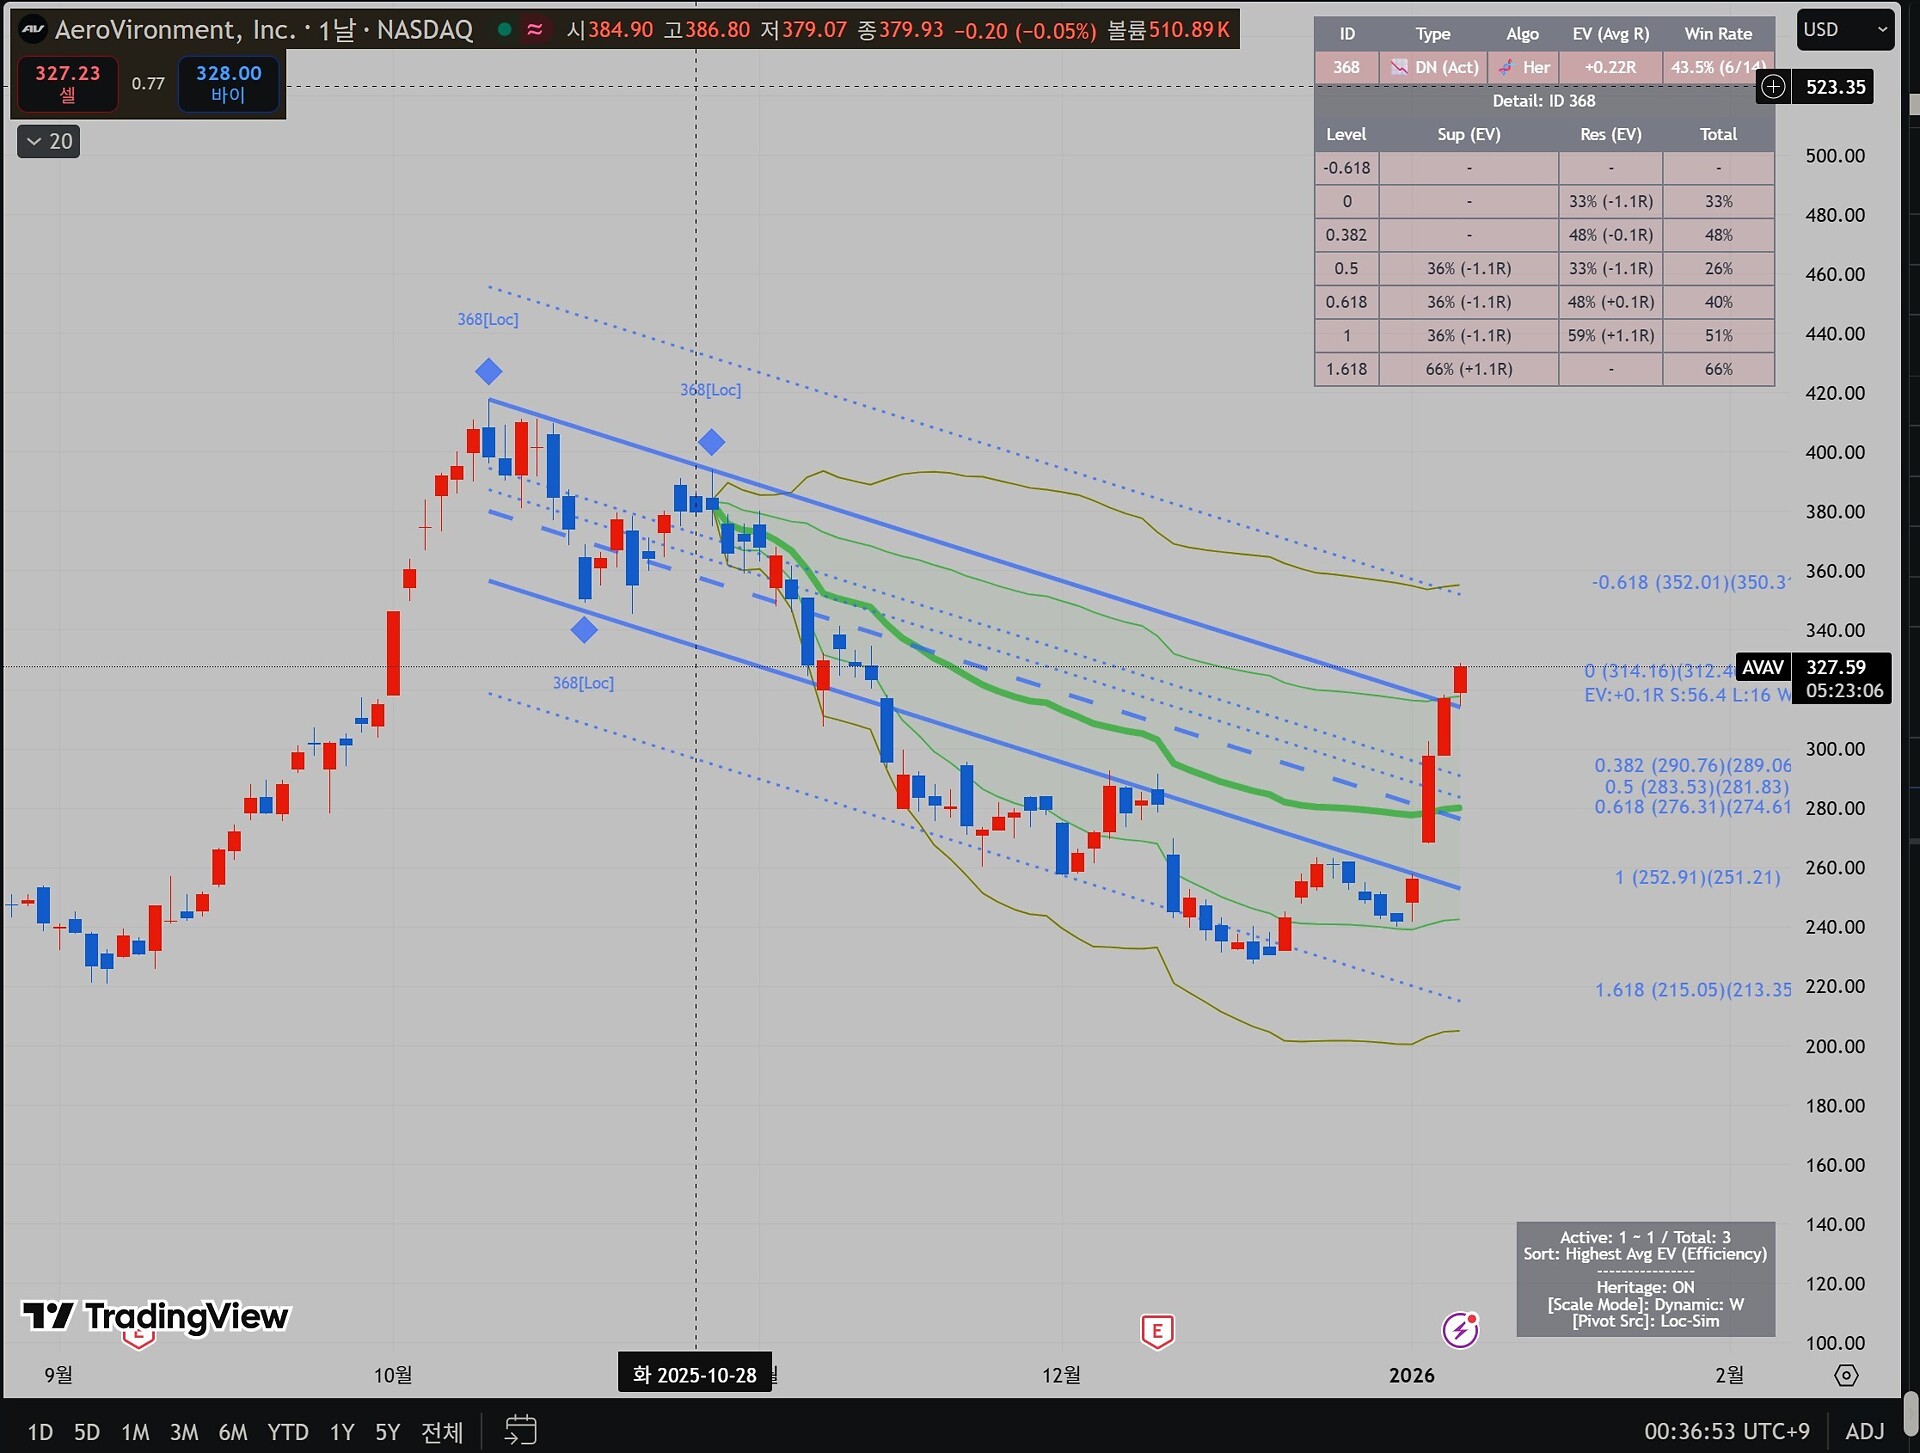Click the 327.23 sell button

(x=68, y=83)
